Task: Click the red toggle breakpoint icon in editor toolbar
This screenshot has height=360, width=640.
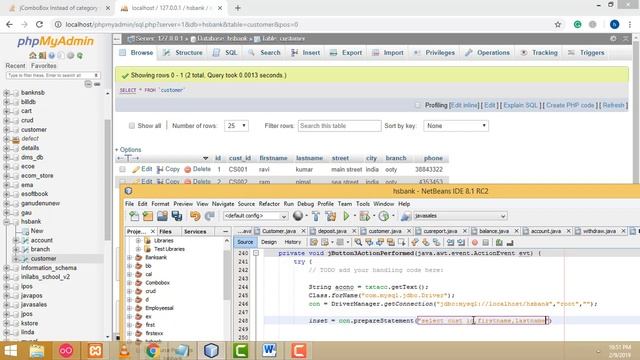Action: [474, 242]
